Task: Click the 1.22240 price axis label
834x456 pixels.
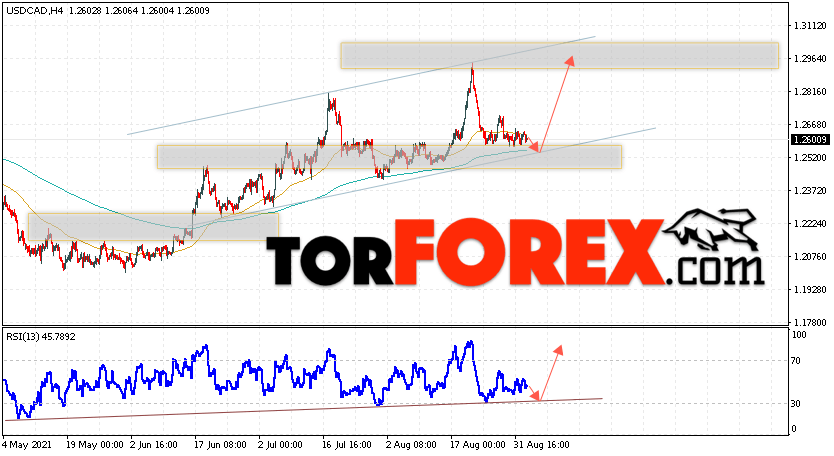Action: 810,223
